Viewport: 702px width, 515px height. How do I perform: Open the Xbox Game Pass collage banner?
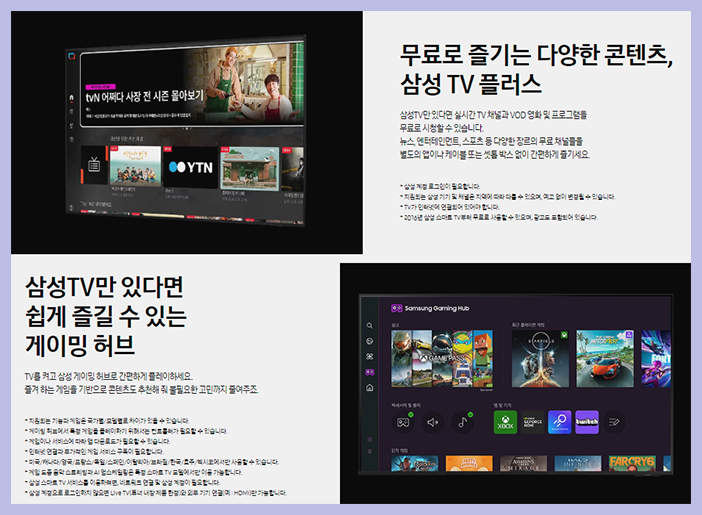click(x=442, y=359)
